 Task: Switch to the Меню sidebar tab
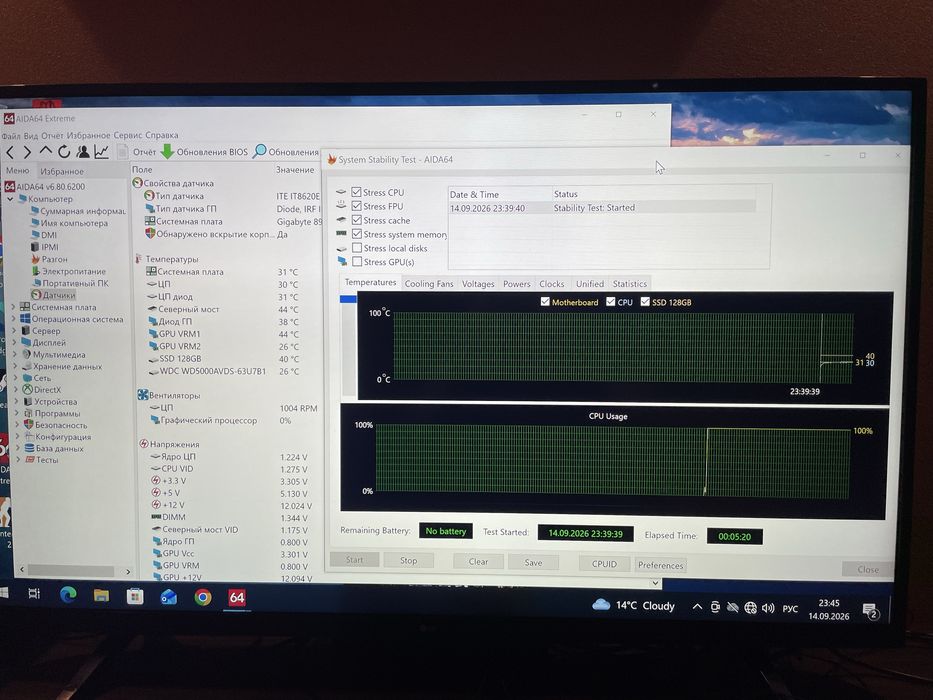(17, 171)
